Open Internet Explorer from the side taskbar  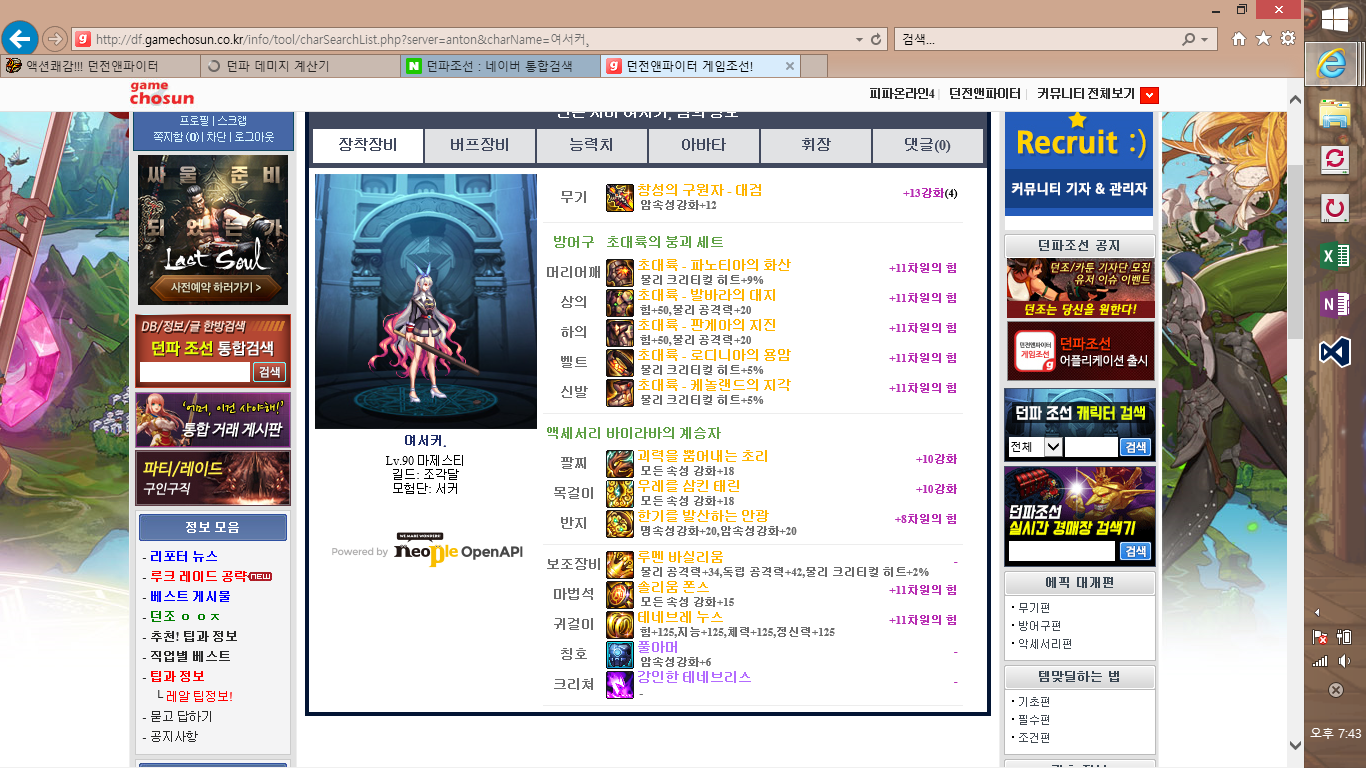[1332, 65]
